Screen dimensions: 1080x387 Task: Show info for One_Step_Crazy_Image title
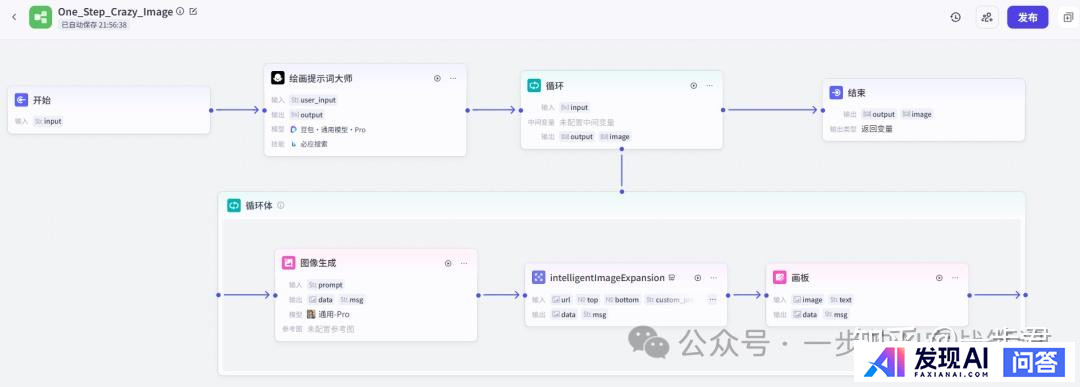[x=180, y=11]
